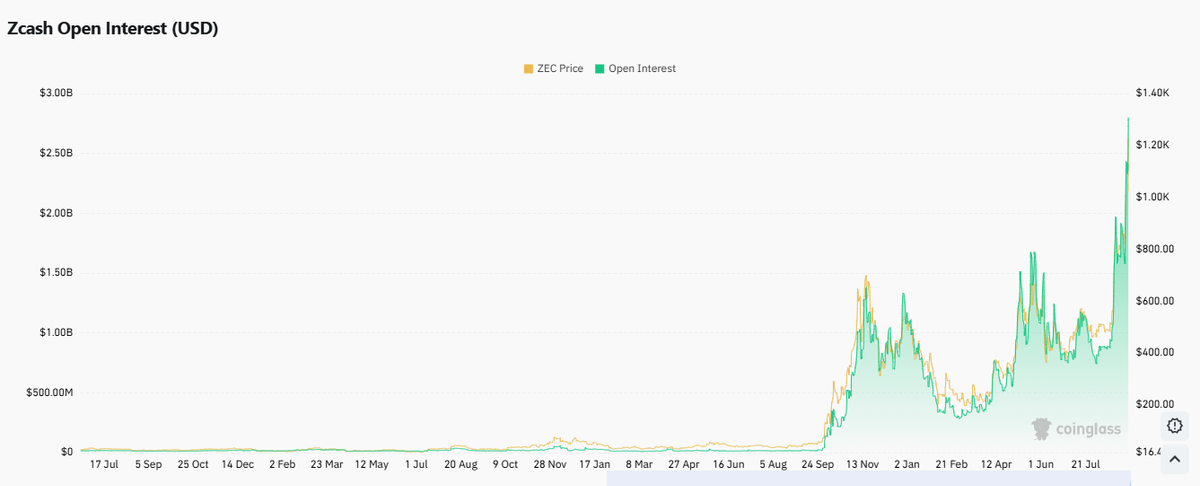Click the 13 Nov date label
The image size is (1200, 486).
pyautogui.click(x=862, y=465)
